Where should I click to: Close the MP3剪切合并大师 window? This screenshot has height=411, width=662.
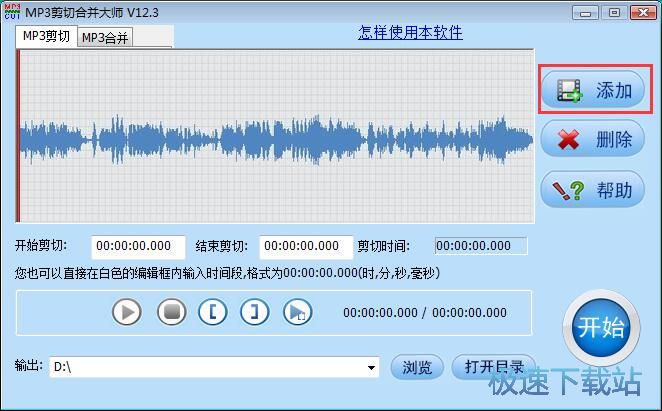coord(643,13)
